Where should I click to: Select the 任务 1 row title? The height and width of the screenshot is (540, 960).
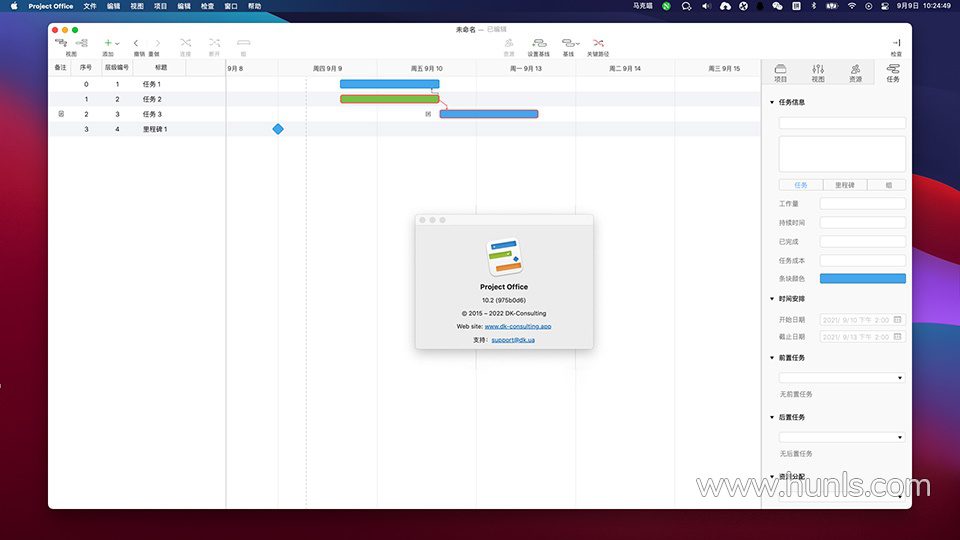[x=151, y=84]
